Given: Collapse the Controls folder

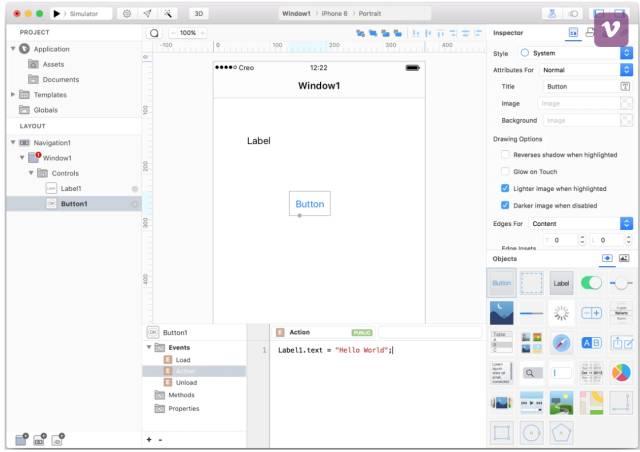Looking at the screenshot, I should [x=31, y=173].
